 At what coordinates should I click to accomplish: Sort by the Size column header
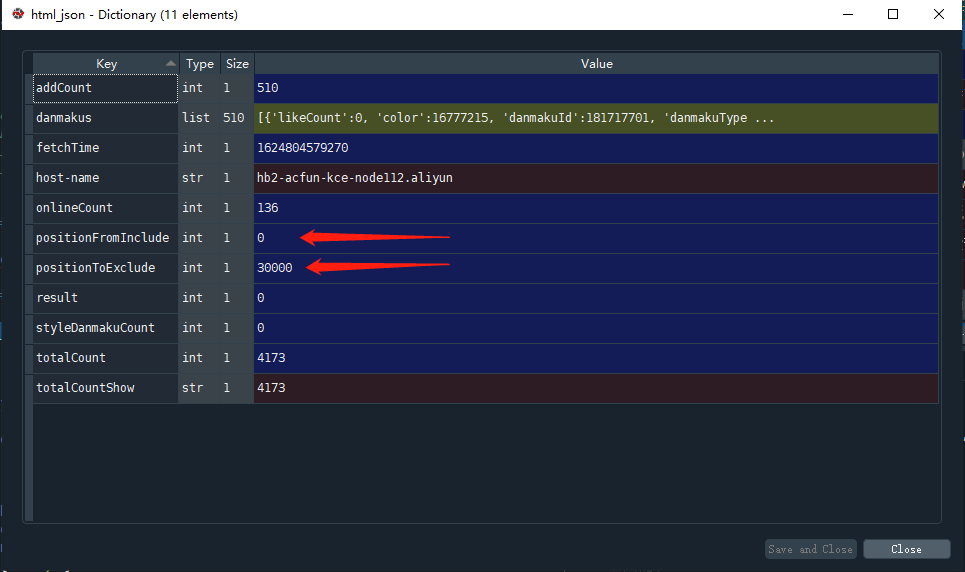click(237, 63)
